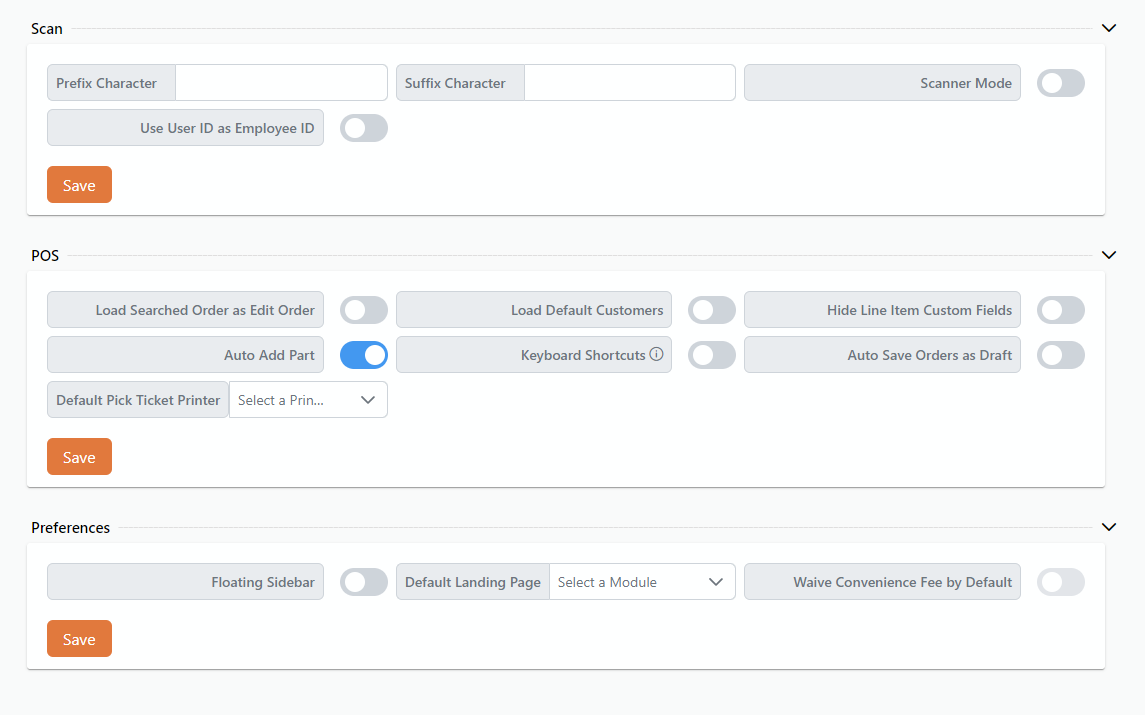Switch on Keyboard Shortcuts toggle

click(711, 355)
